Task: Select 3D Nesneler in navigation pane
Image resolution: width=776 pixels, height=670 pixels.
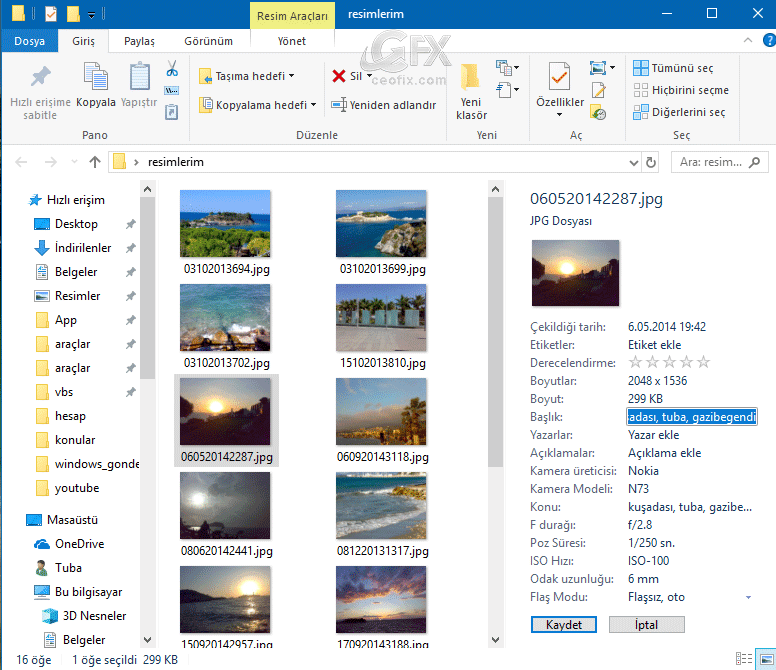Action: click(94, 616)
